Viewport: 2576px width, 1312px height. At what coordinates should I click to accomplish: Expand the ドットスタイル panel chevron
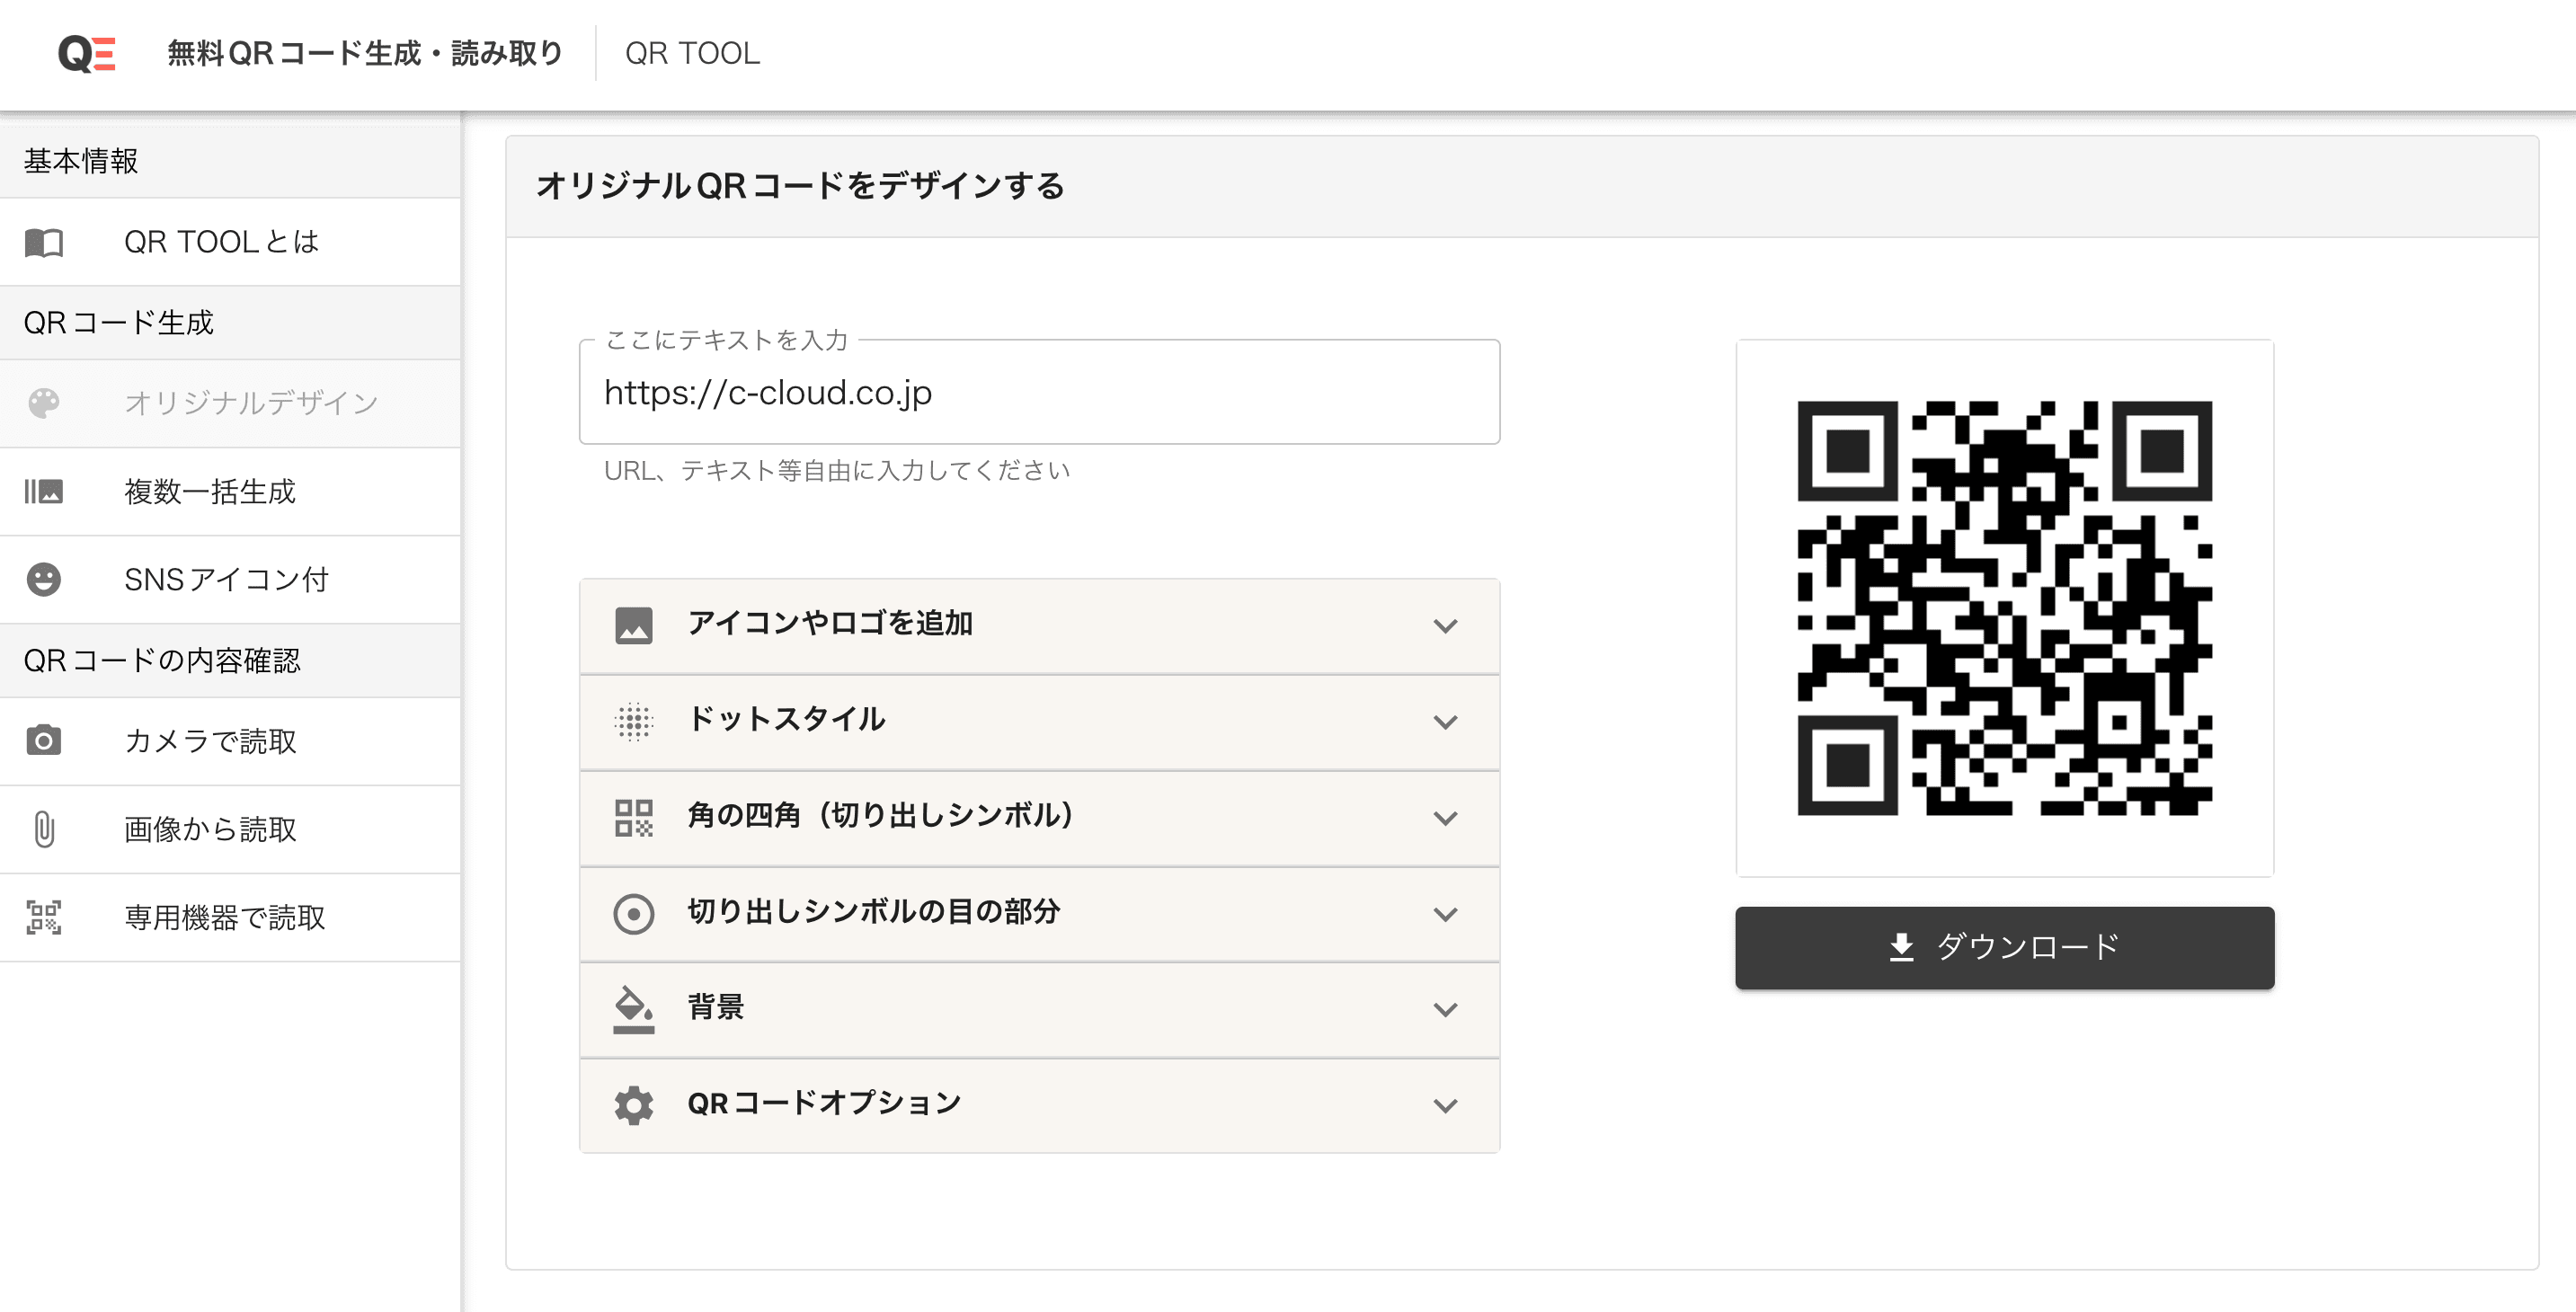tap(1444, 722)
